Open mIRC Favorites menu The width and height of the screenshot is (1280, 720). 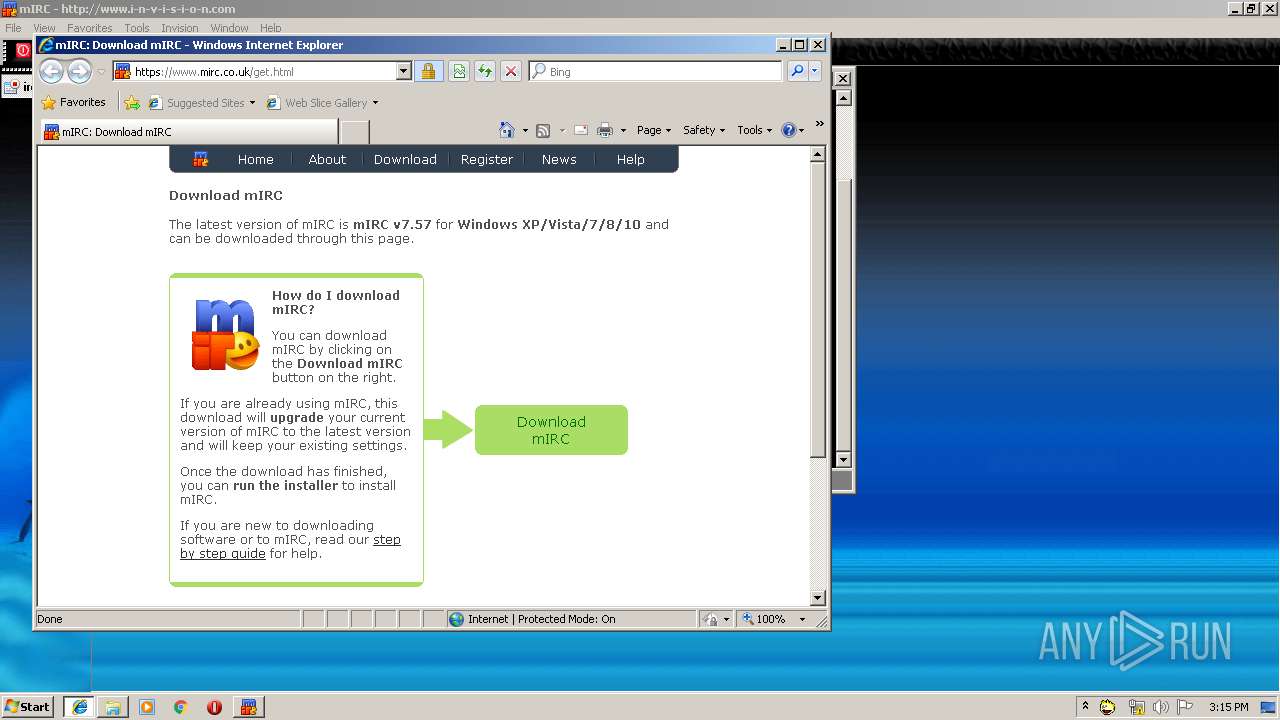(x=90, y=28)
